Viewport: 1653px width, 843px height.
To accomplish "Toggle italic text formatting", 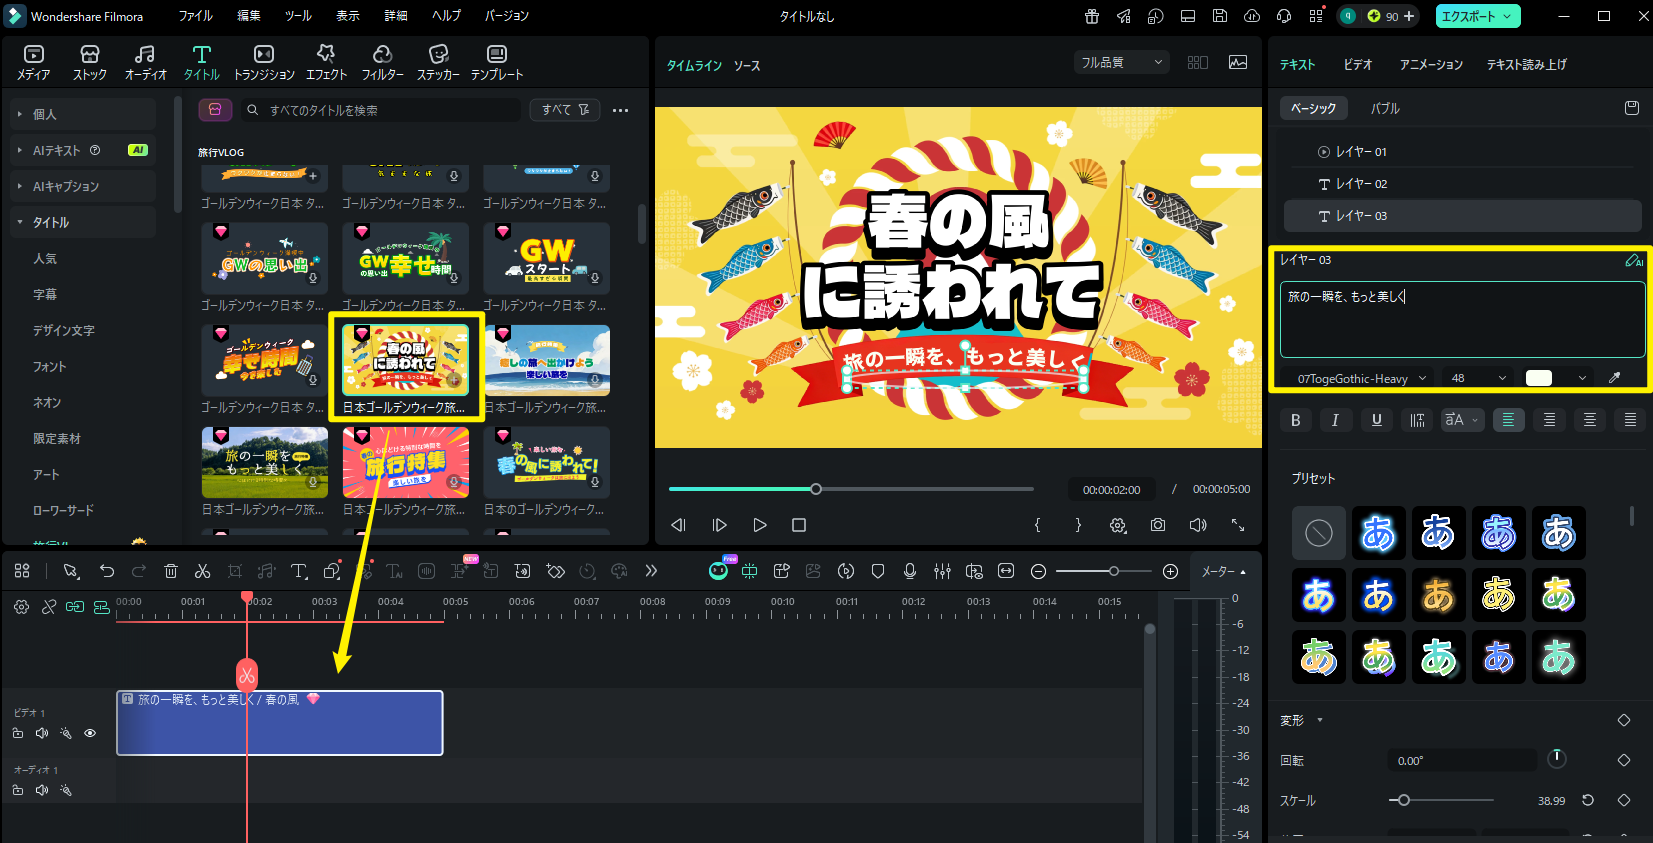I will click(x=1335, y=420).
